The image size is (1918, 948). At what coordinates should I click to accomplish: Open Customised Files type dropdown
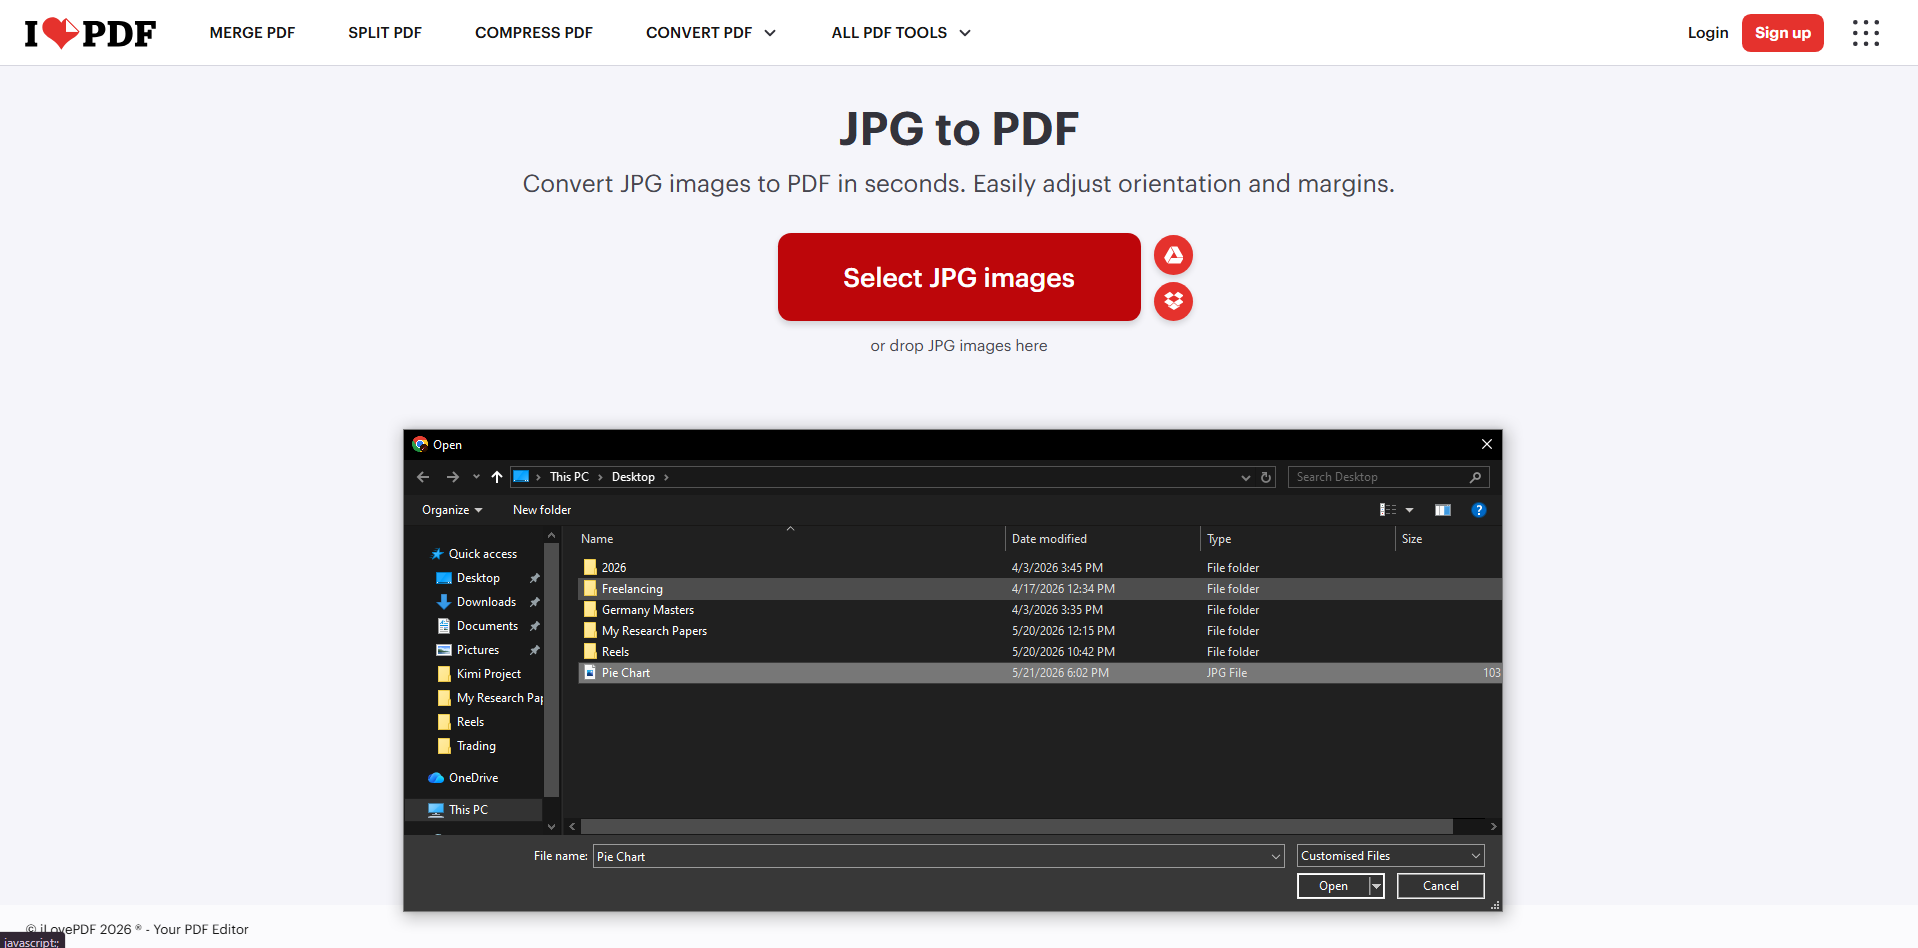click(1390, 856)
